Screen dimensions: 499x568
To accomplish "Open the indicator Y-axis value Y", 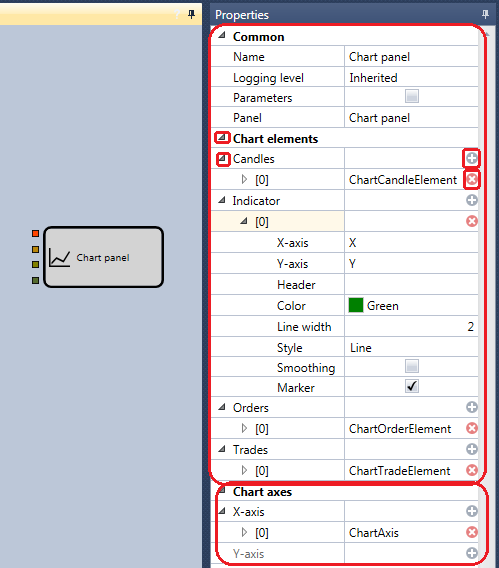I will tap(411, 263).
